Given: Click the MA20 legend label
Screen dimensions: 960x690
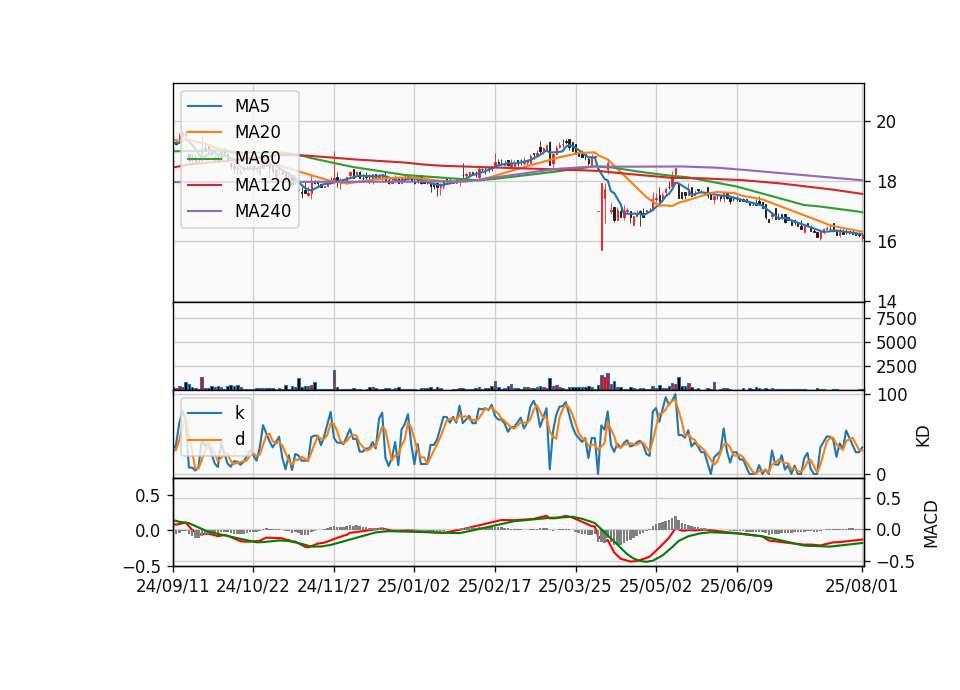Looking at the screenshot, I should coord(257,132).
